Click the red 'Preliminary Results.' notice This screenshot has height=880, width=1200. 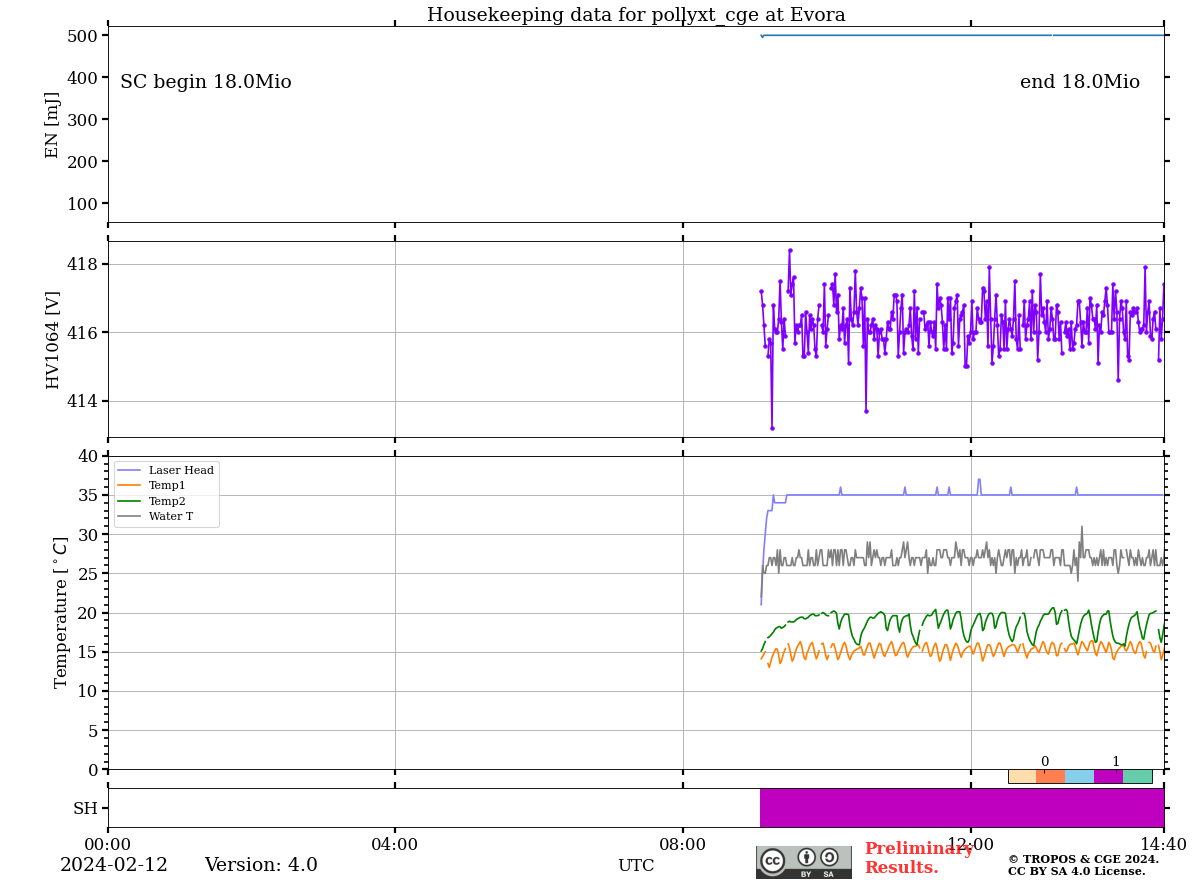[918, 858]
